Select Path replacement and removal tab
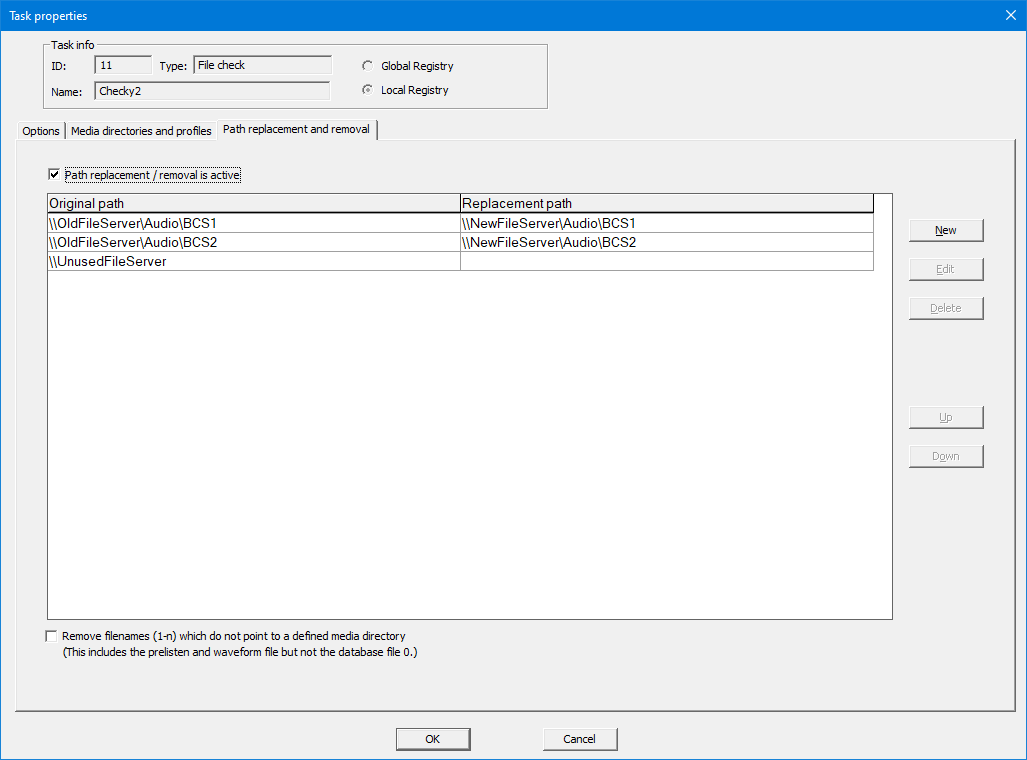Image resolution: width=1027 pixels, height=760 pixels. coord(296,130)
